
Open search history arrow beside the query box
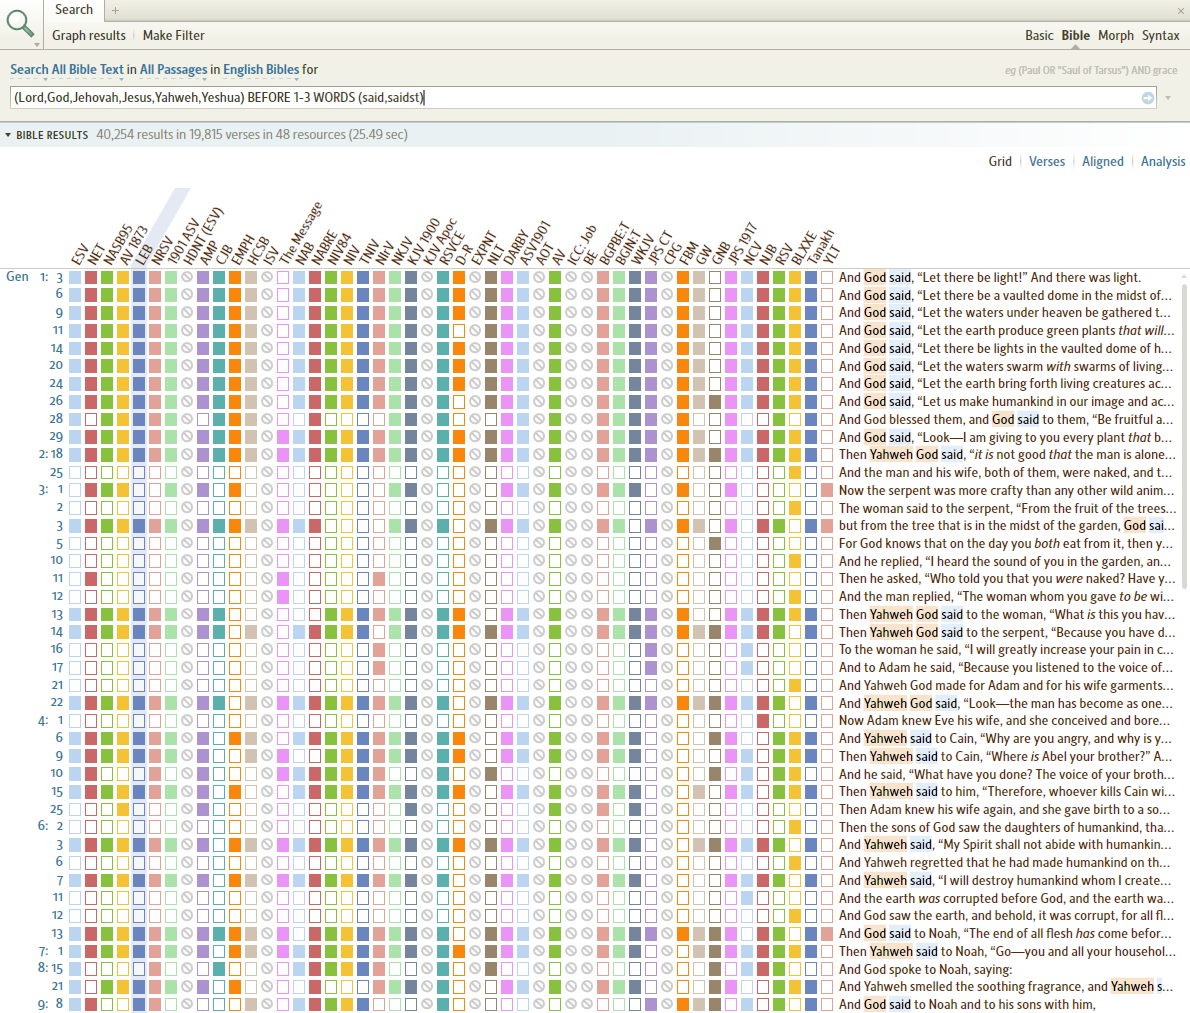1168,98
